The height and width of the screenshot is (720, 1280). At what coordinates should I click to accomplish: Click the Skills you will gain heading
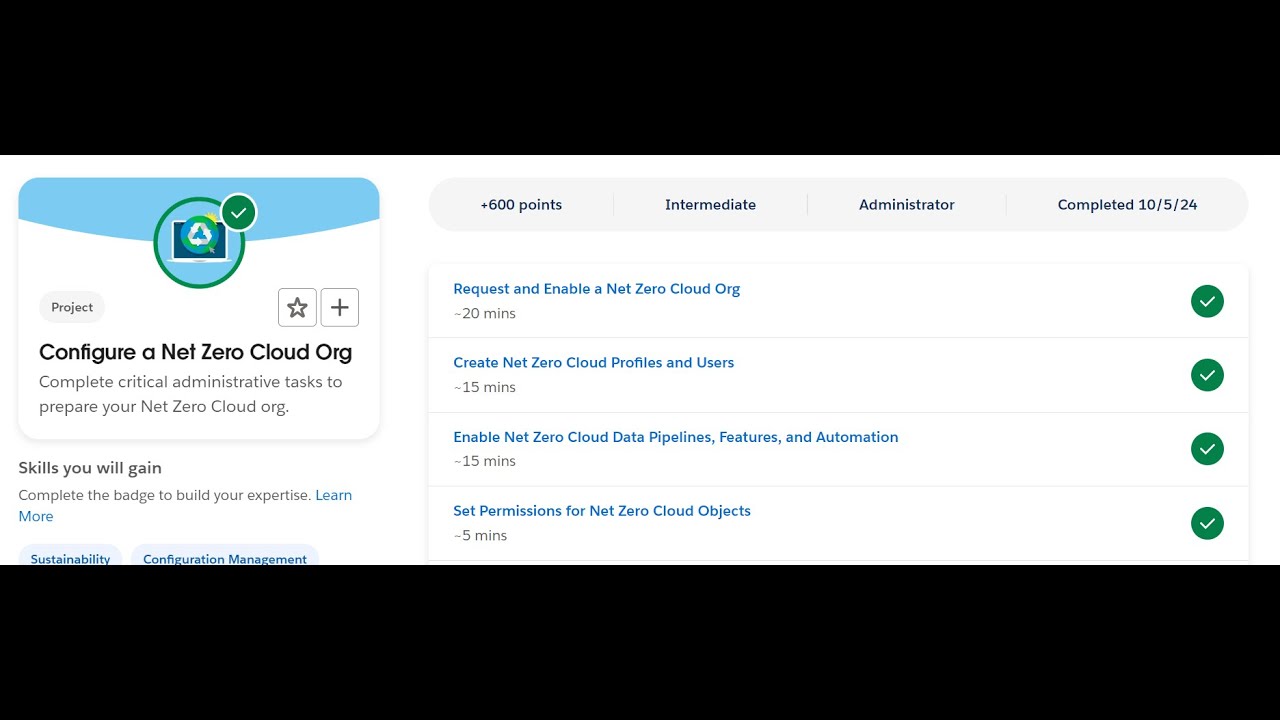click(x=90, y=468)
